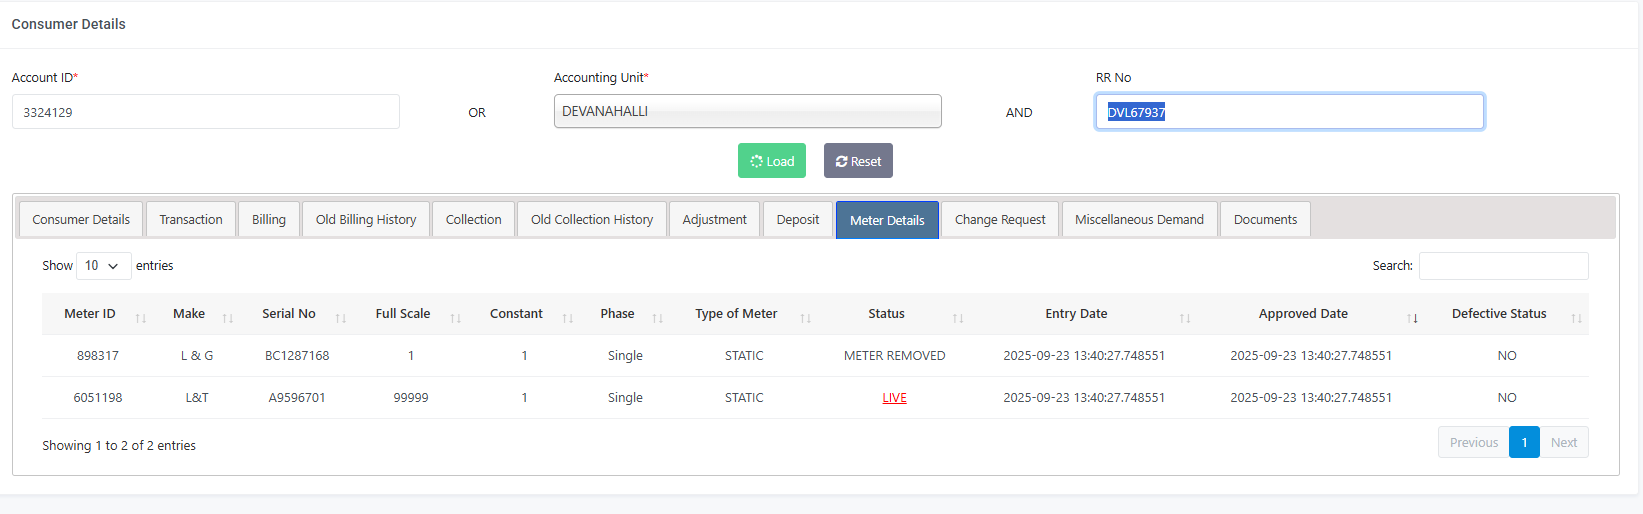This screenshot has height=514, width=1643.
Task: Open the Old Collection History tab
Action: [592, 220]
